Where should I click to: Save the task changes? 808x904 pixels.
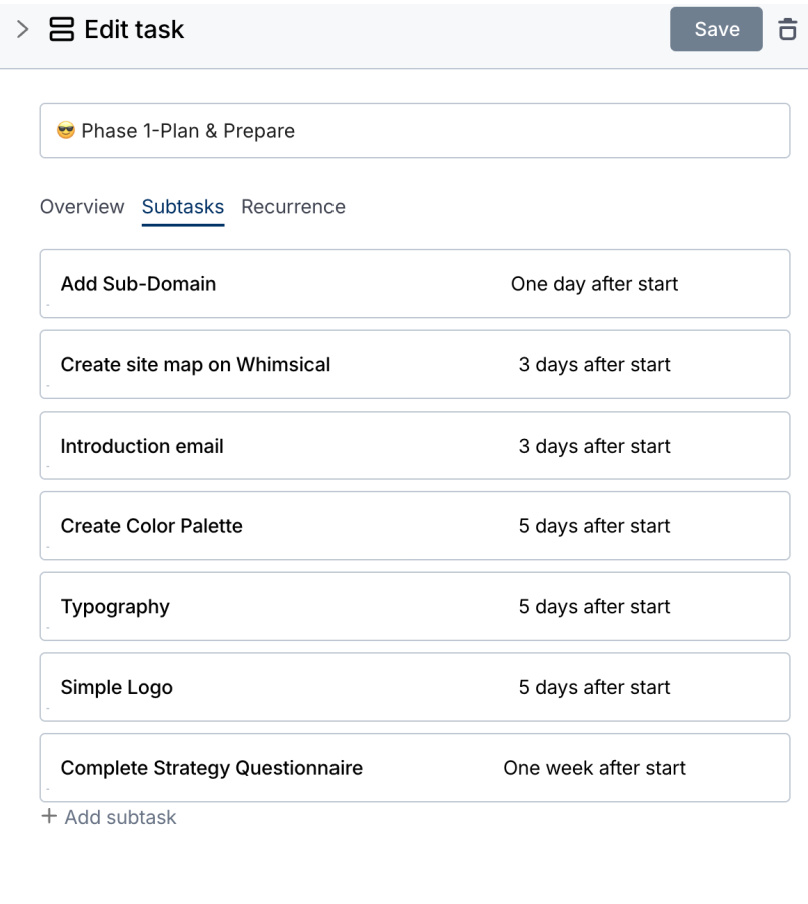pyautogui.click(x=715, y=29)
